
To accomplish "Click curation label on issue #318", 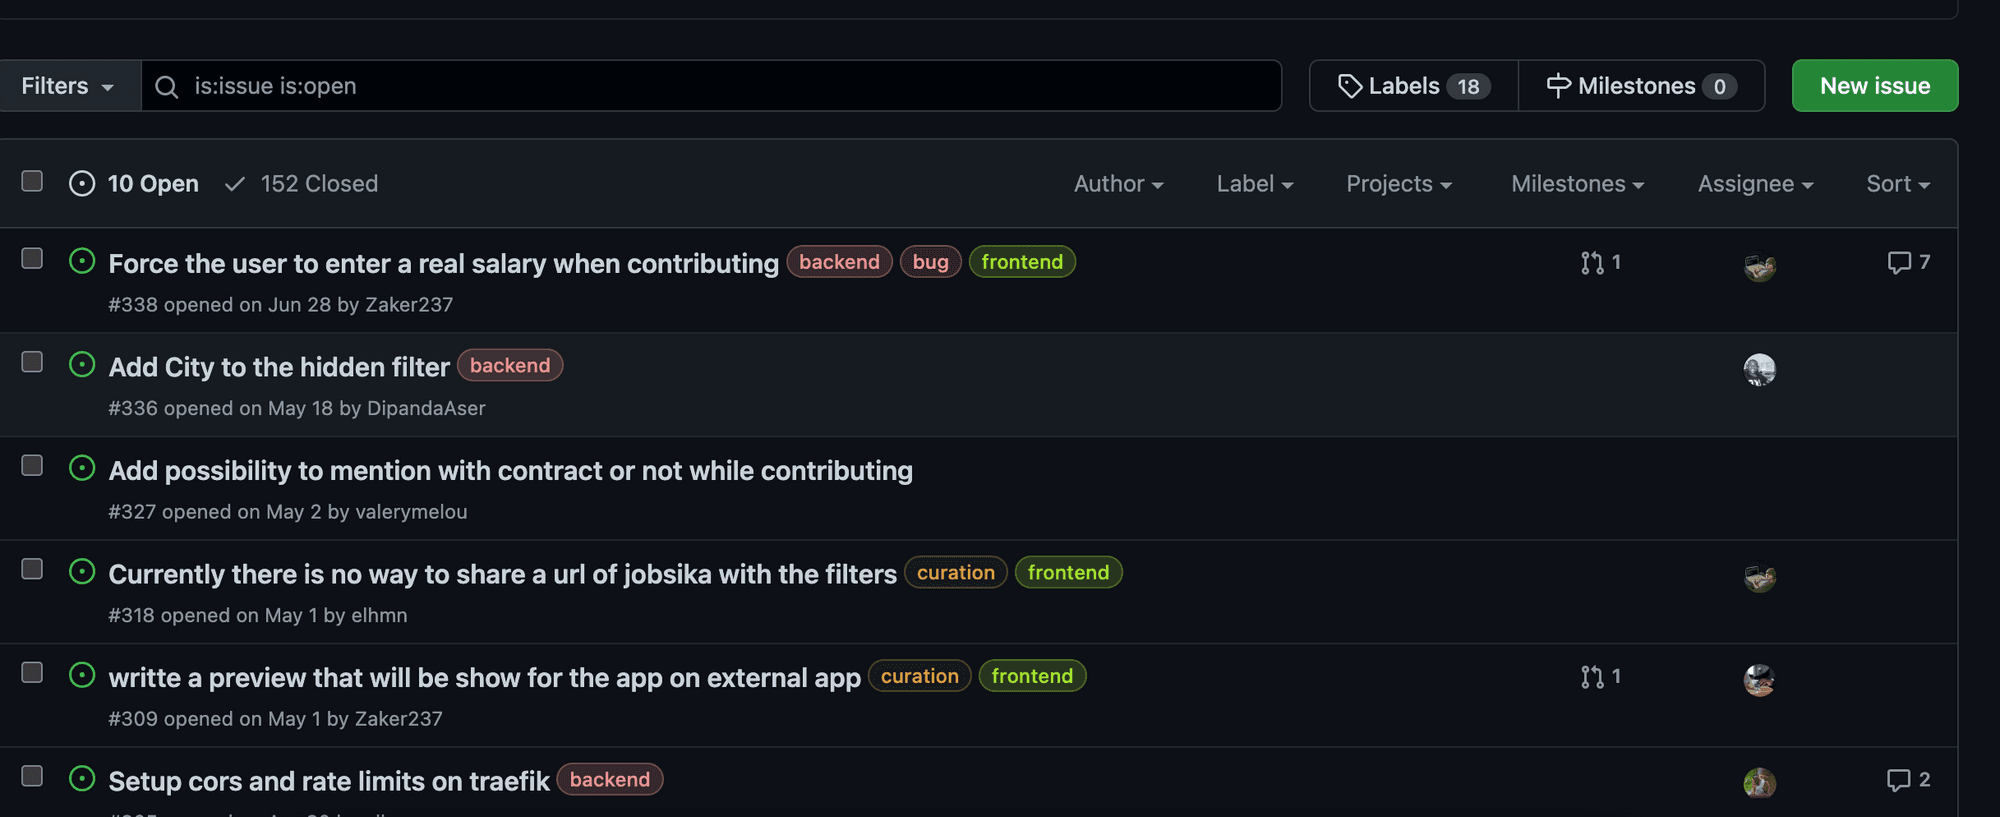I will tap(955, 572).
